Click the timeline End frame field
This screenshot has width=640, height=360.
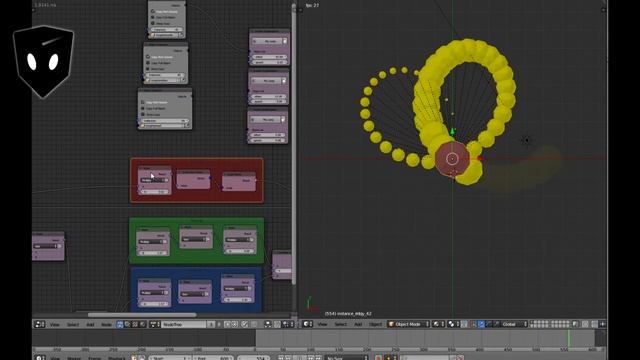coord(213,358)
